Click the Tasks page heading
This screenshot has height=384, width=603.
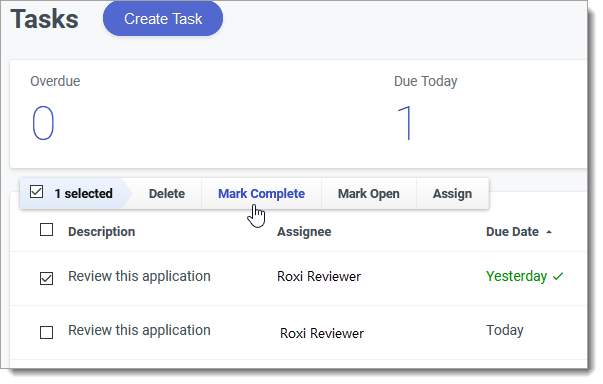45,19
